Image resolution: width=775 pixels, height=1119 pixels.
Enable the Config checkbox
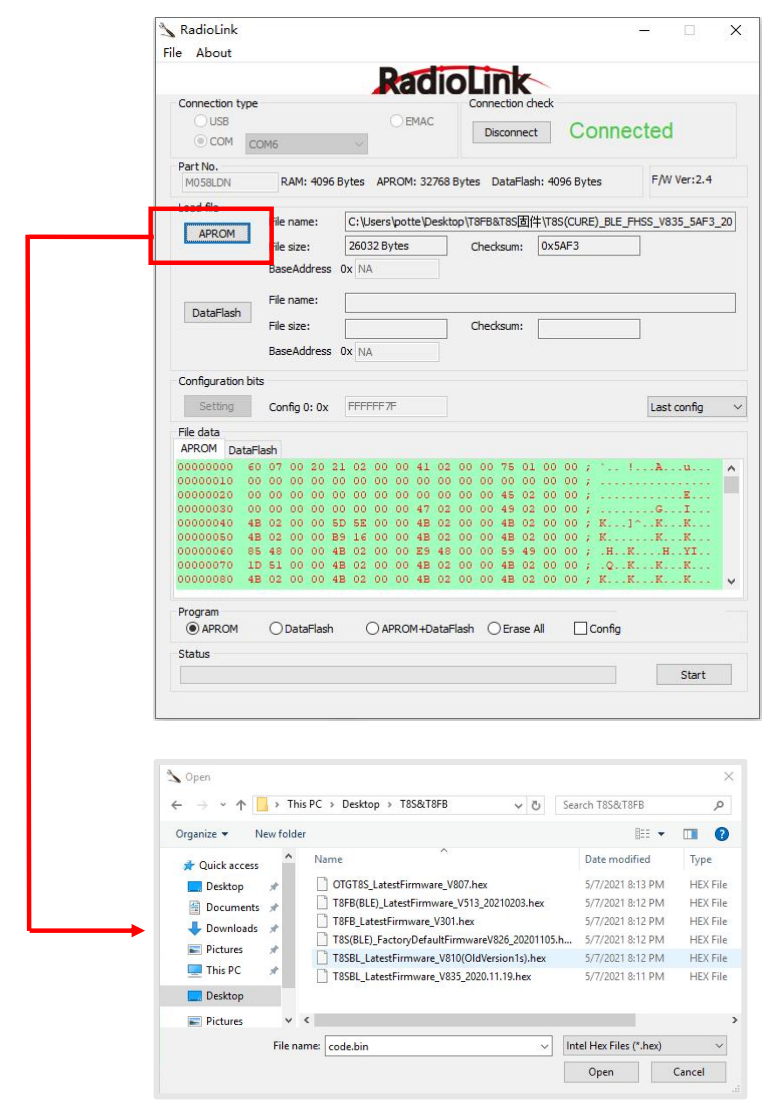pyautogui.click(x=580, y=629)
